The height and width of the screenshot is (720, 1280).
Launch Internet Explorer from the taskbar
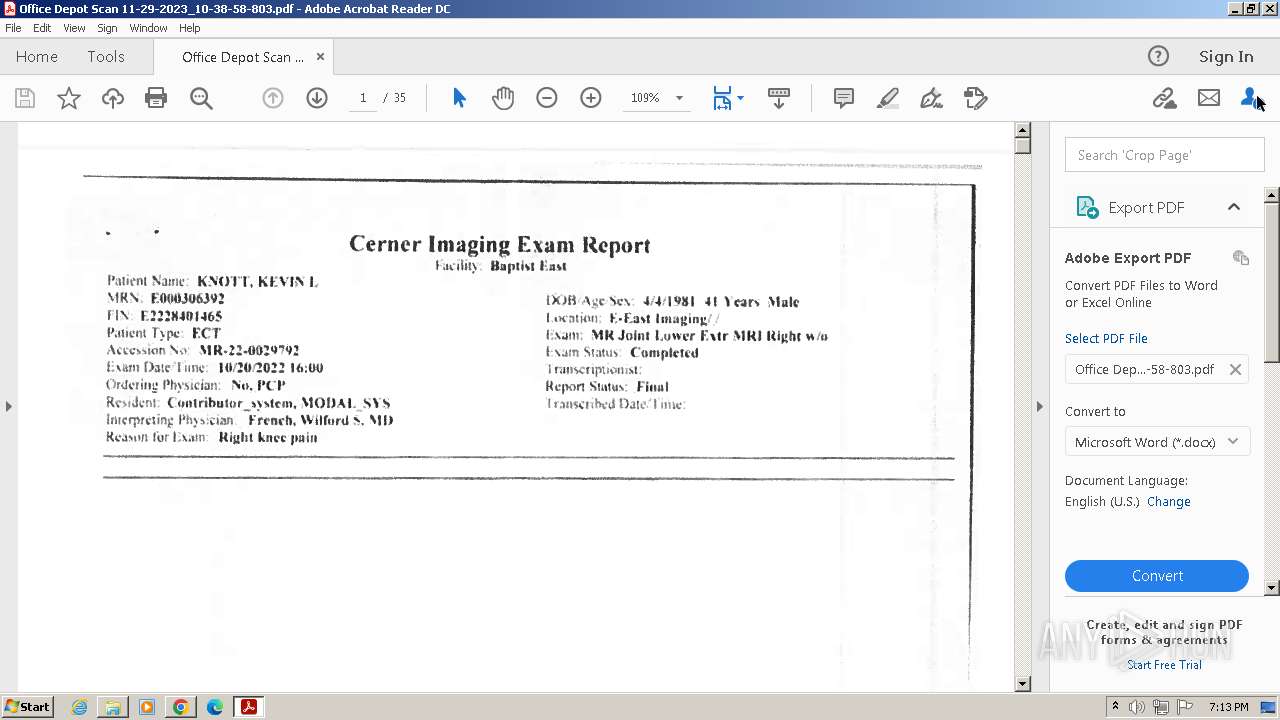(x=79, y=707)
